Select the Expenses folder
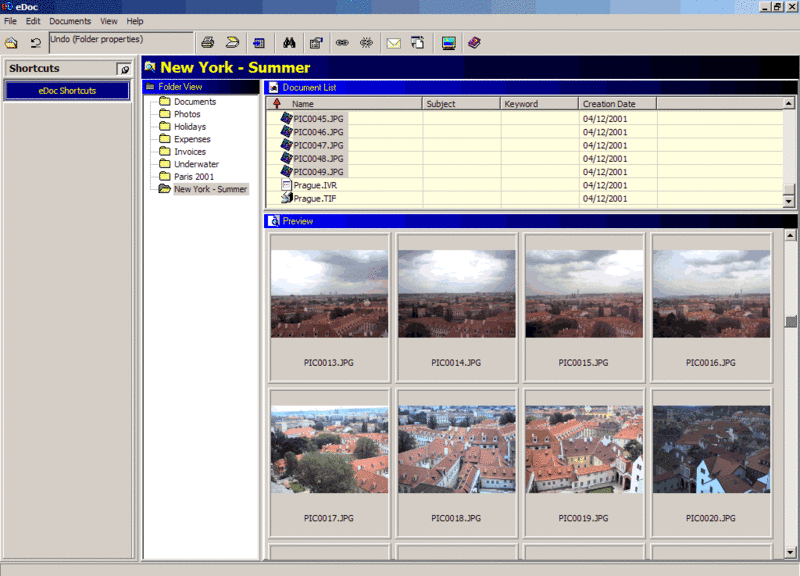This screenshot has width=800, height=576. [x=192, y=139]
